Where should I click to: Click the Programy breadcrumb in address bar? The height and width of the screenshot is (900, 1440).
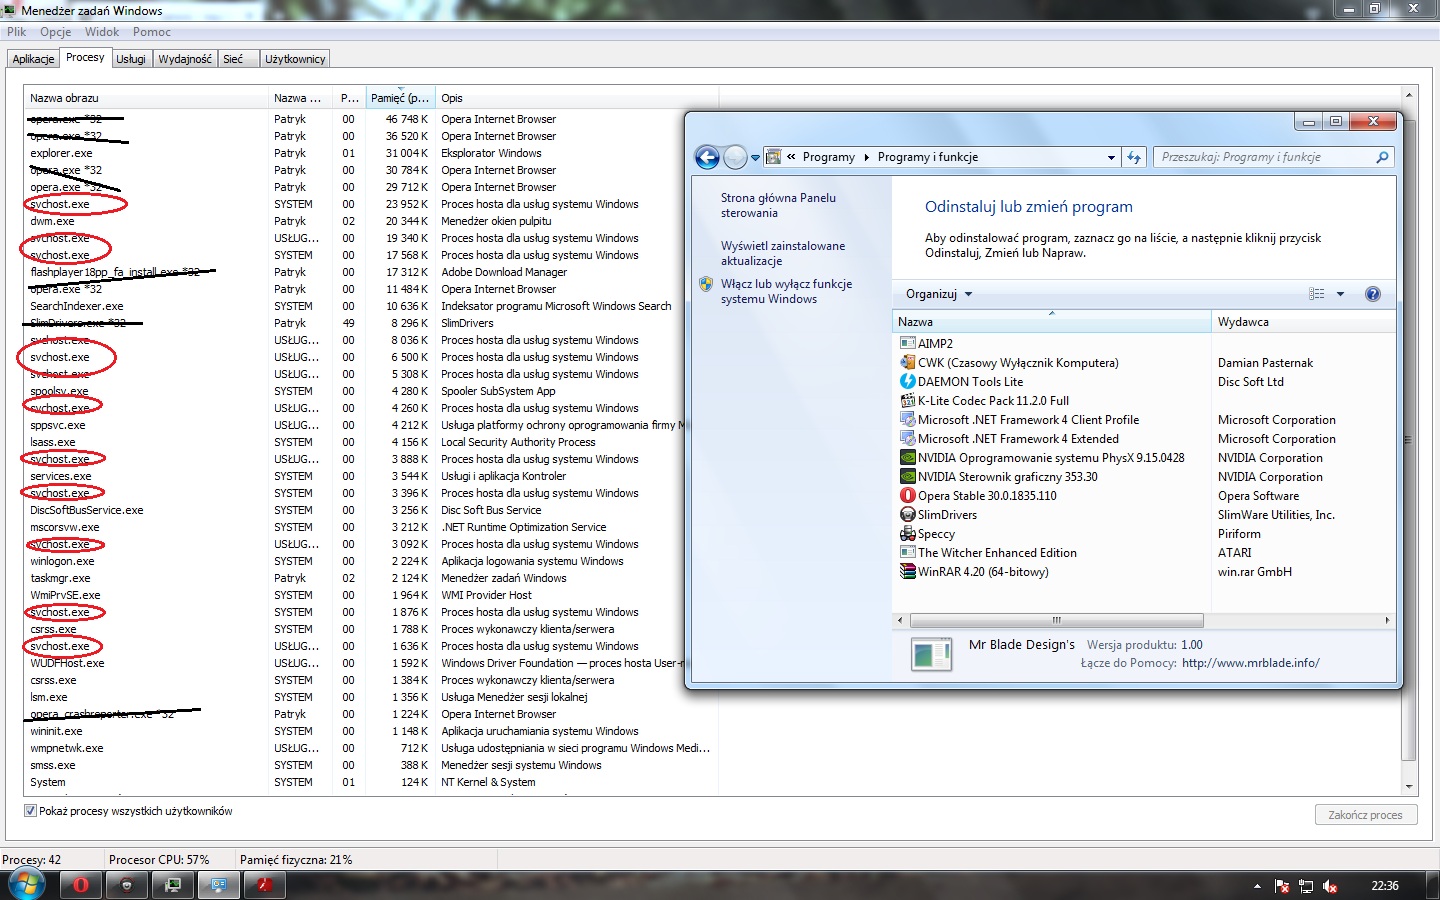(829, 157)
